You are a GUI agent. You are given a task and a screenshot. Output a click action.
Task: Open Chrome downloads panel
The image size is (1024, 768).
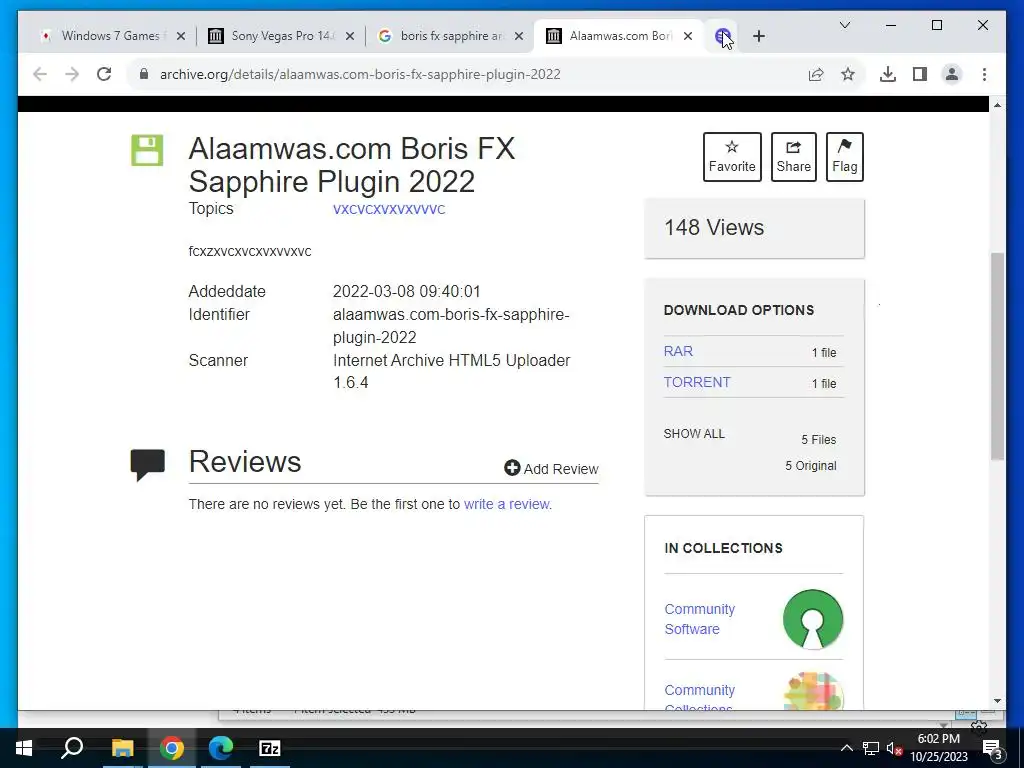coord(888,74)
